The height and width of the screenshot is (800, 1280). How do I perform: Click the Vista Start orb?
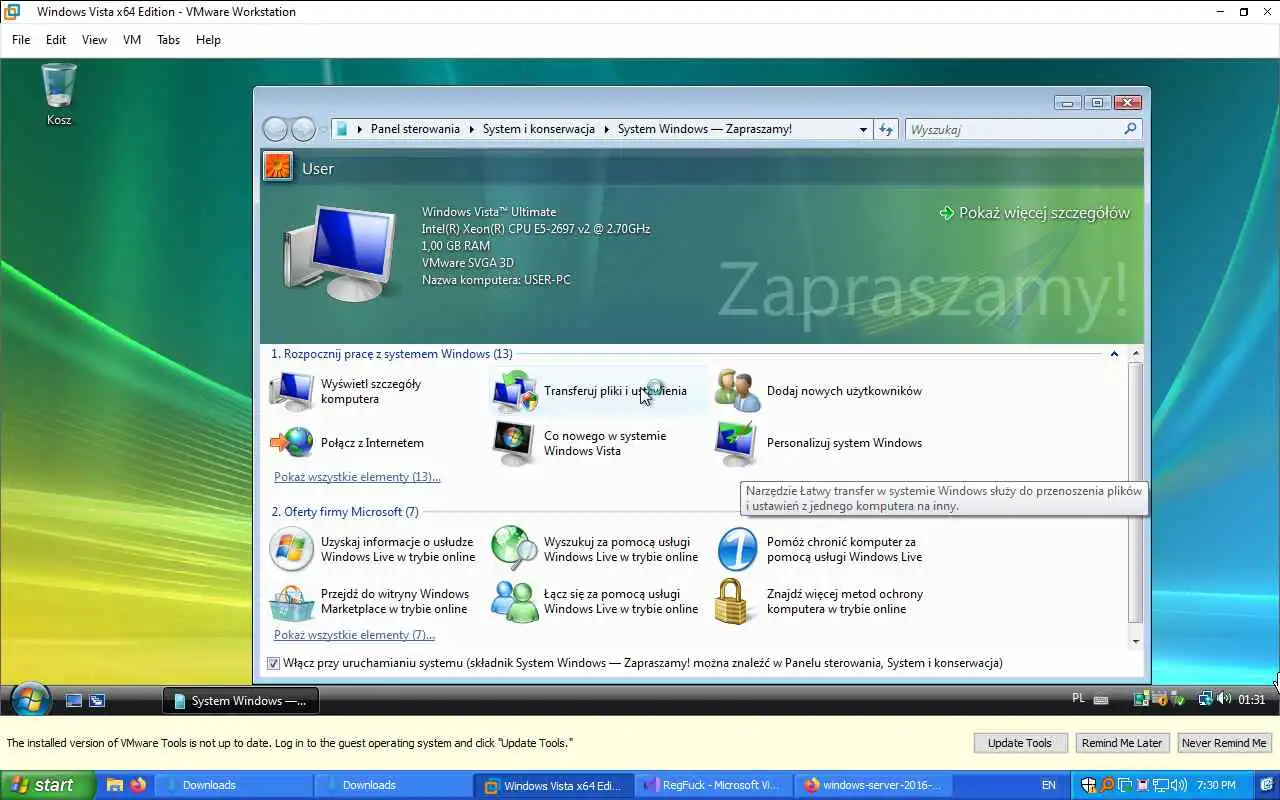point(30,699)
